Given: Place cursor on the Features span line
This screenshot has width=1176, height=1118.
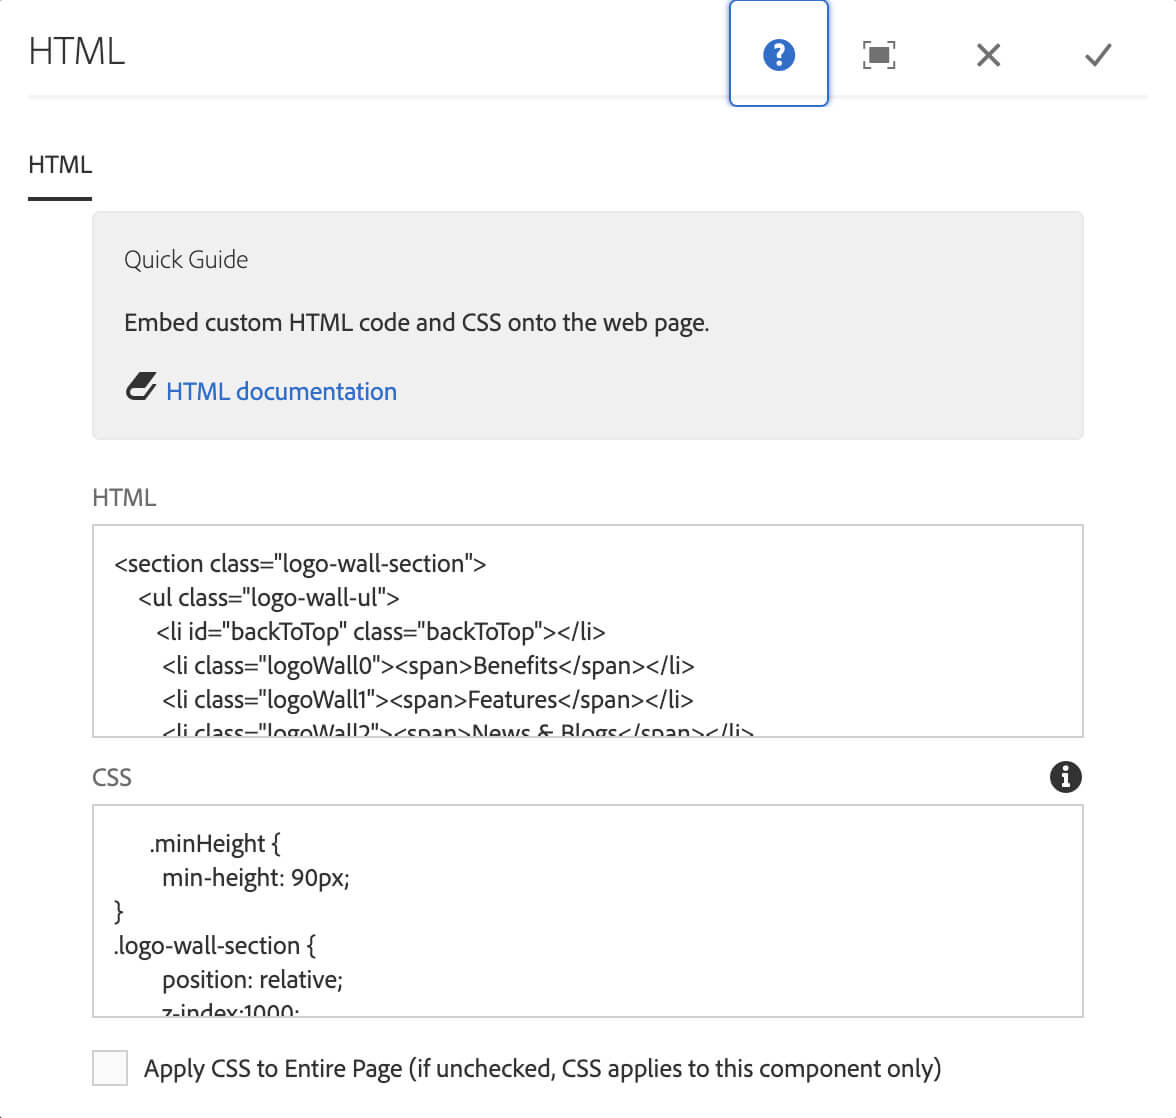Looking at the screenshot, I should pyautogui.click(x=428, y=700).
